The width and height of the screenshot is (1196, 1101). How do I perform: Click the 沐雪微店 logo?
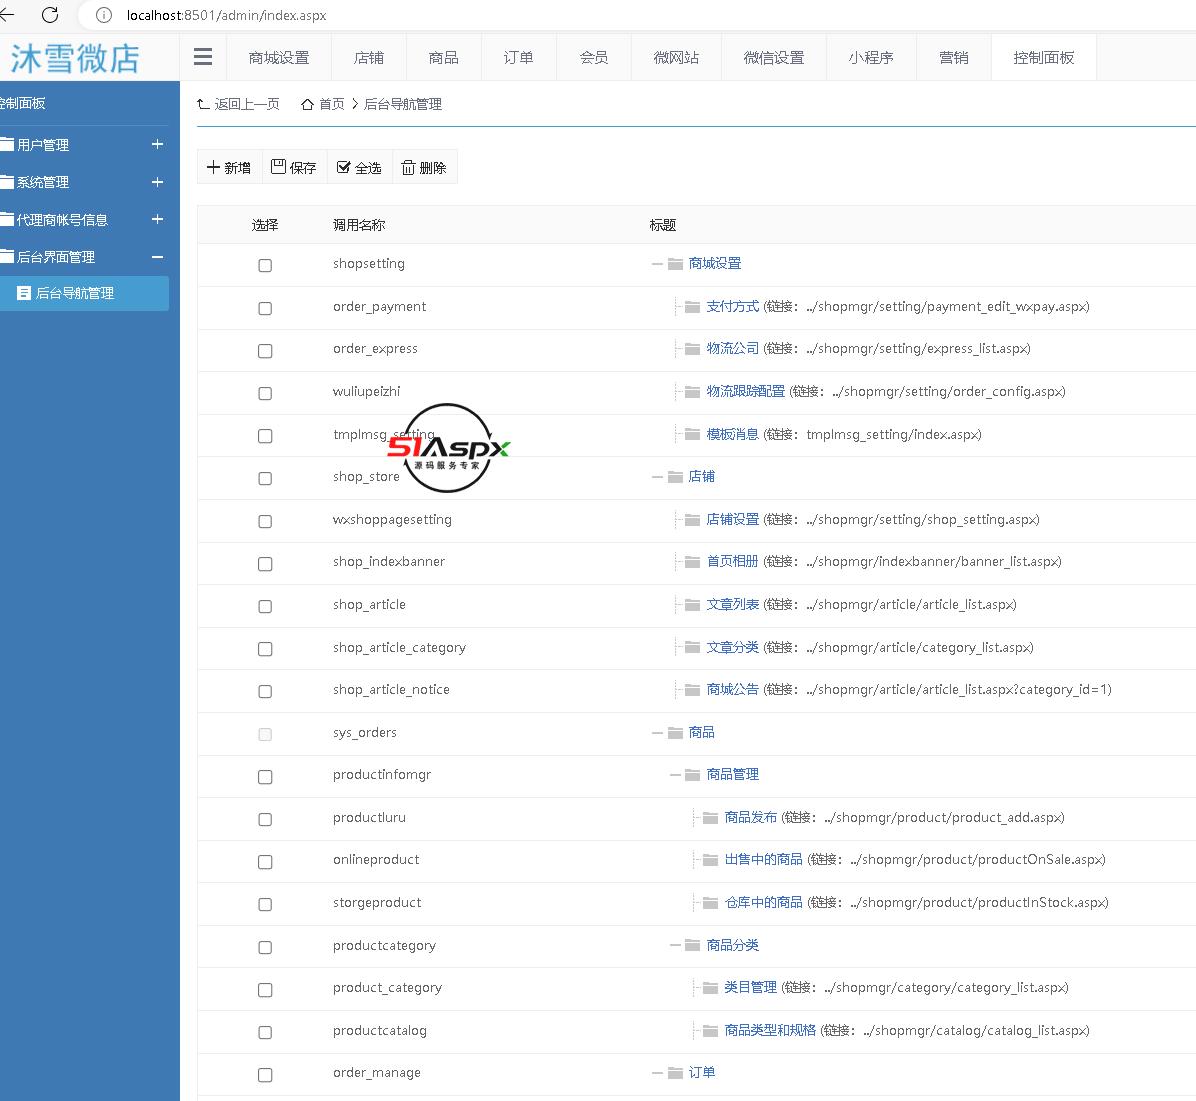click(75, 58)
